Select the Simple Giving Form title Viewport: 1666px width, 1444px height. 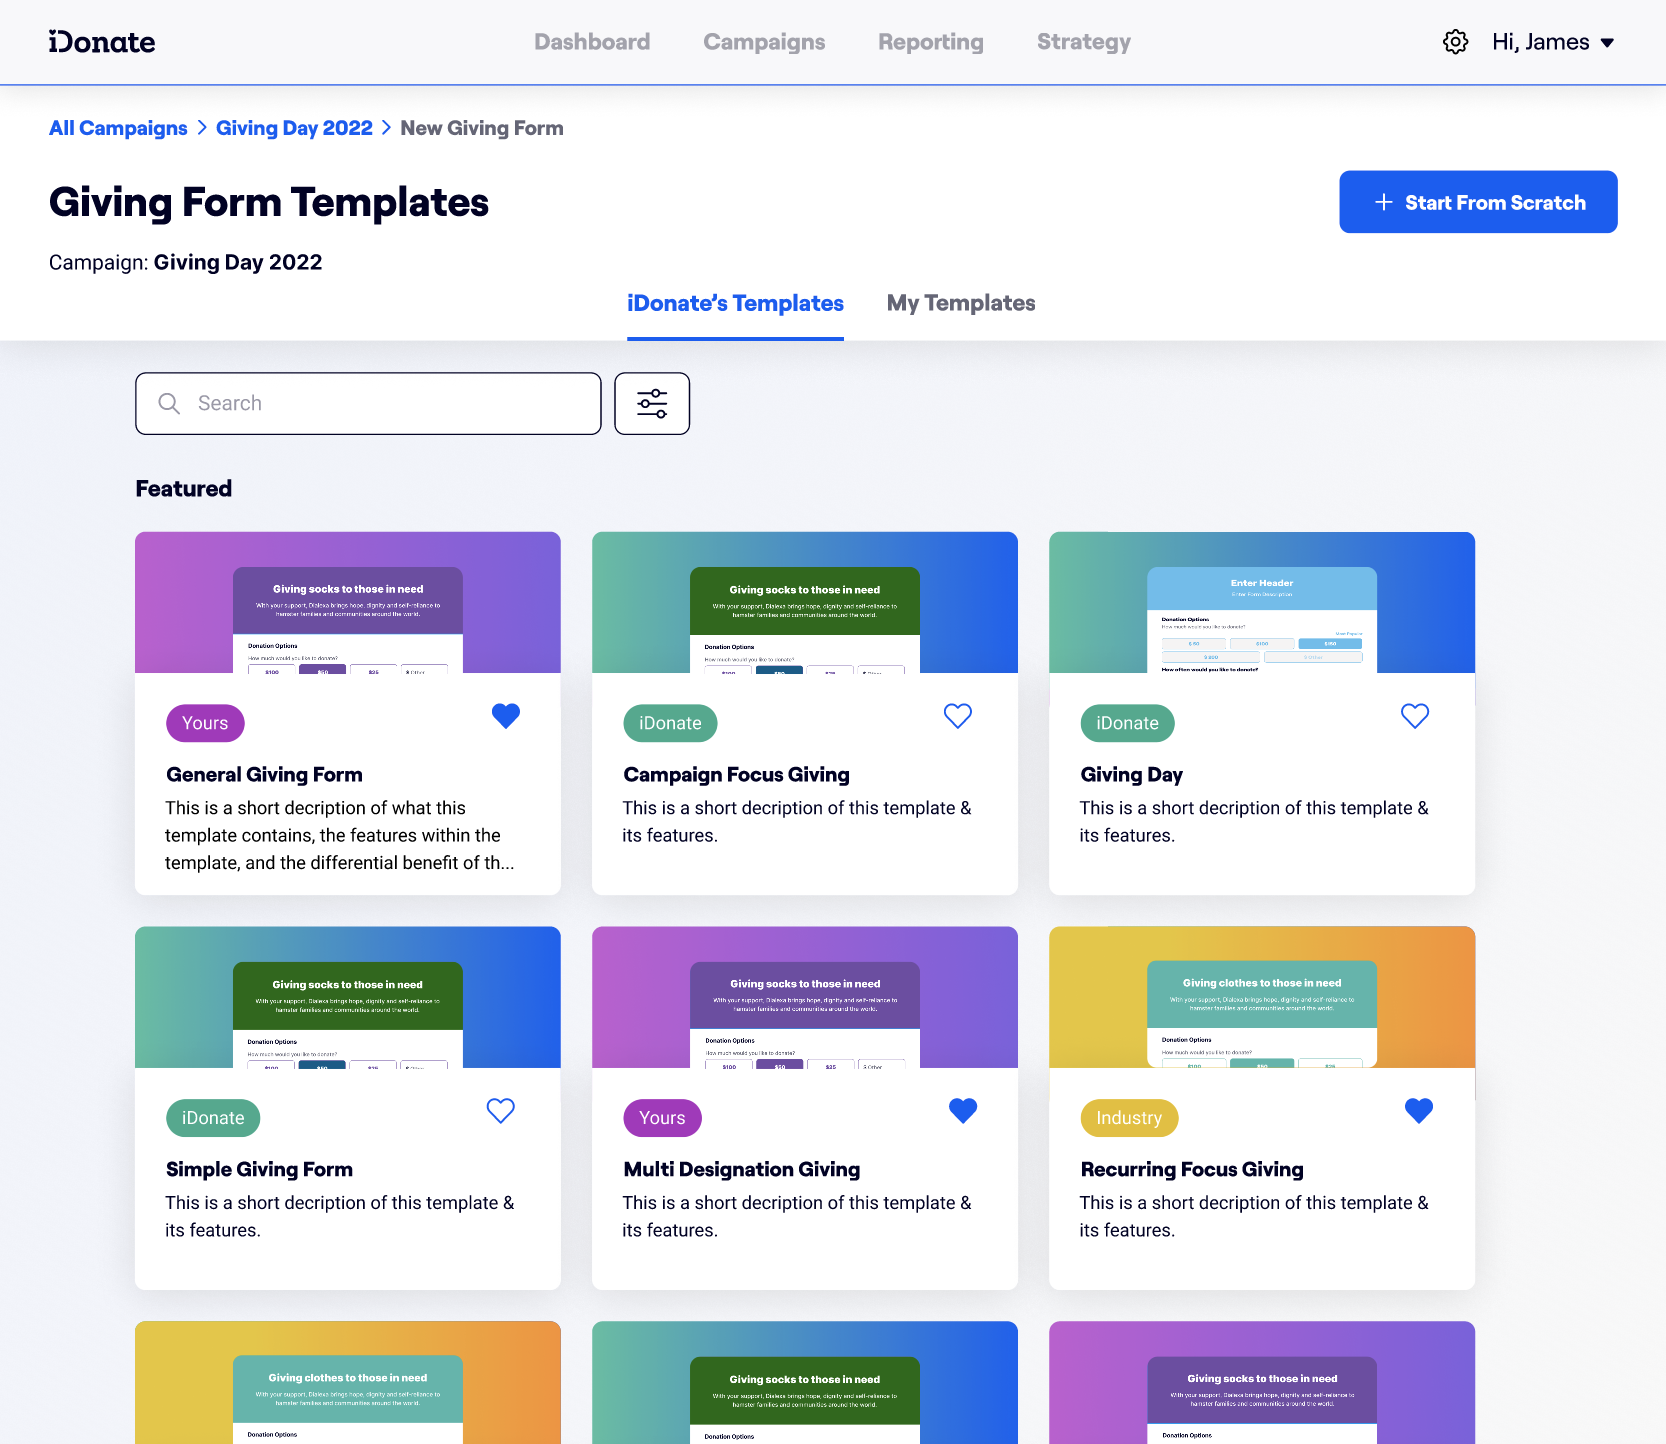pyautogui.click(x=259, y=1169)
